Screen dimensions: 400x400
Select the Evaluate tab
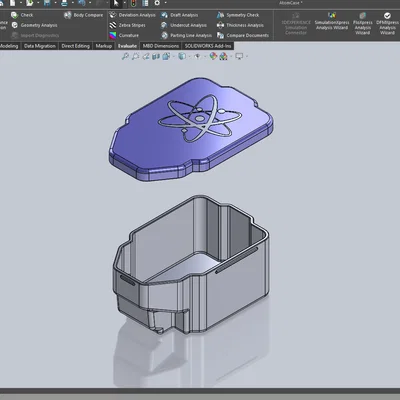coord(127,46)
